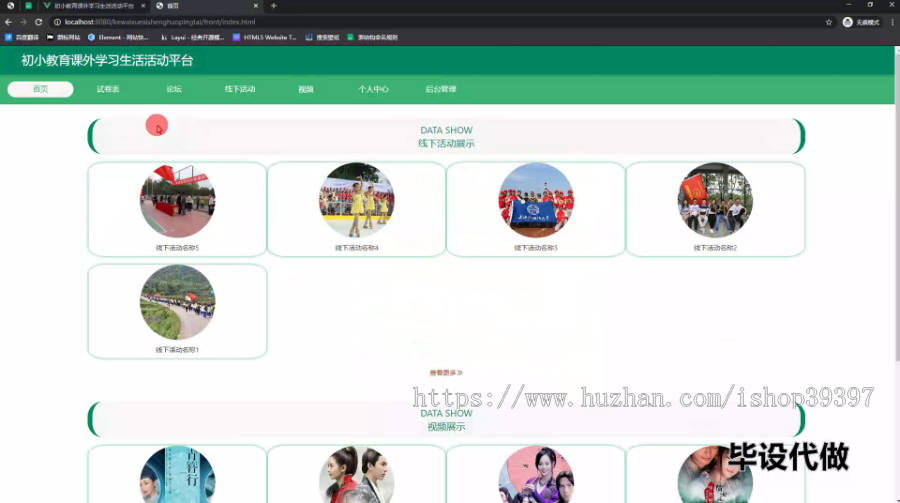Open the HTML5 Website T... bookmark
The width and height of the screenshot is (900, 503).
tap(265, 37)
